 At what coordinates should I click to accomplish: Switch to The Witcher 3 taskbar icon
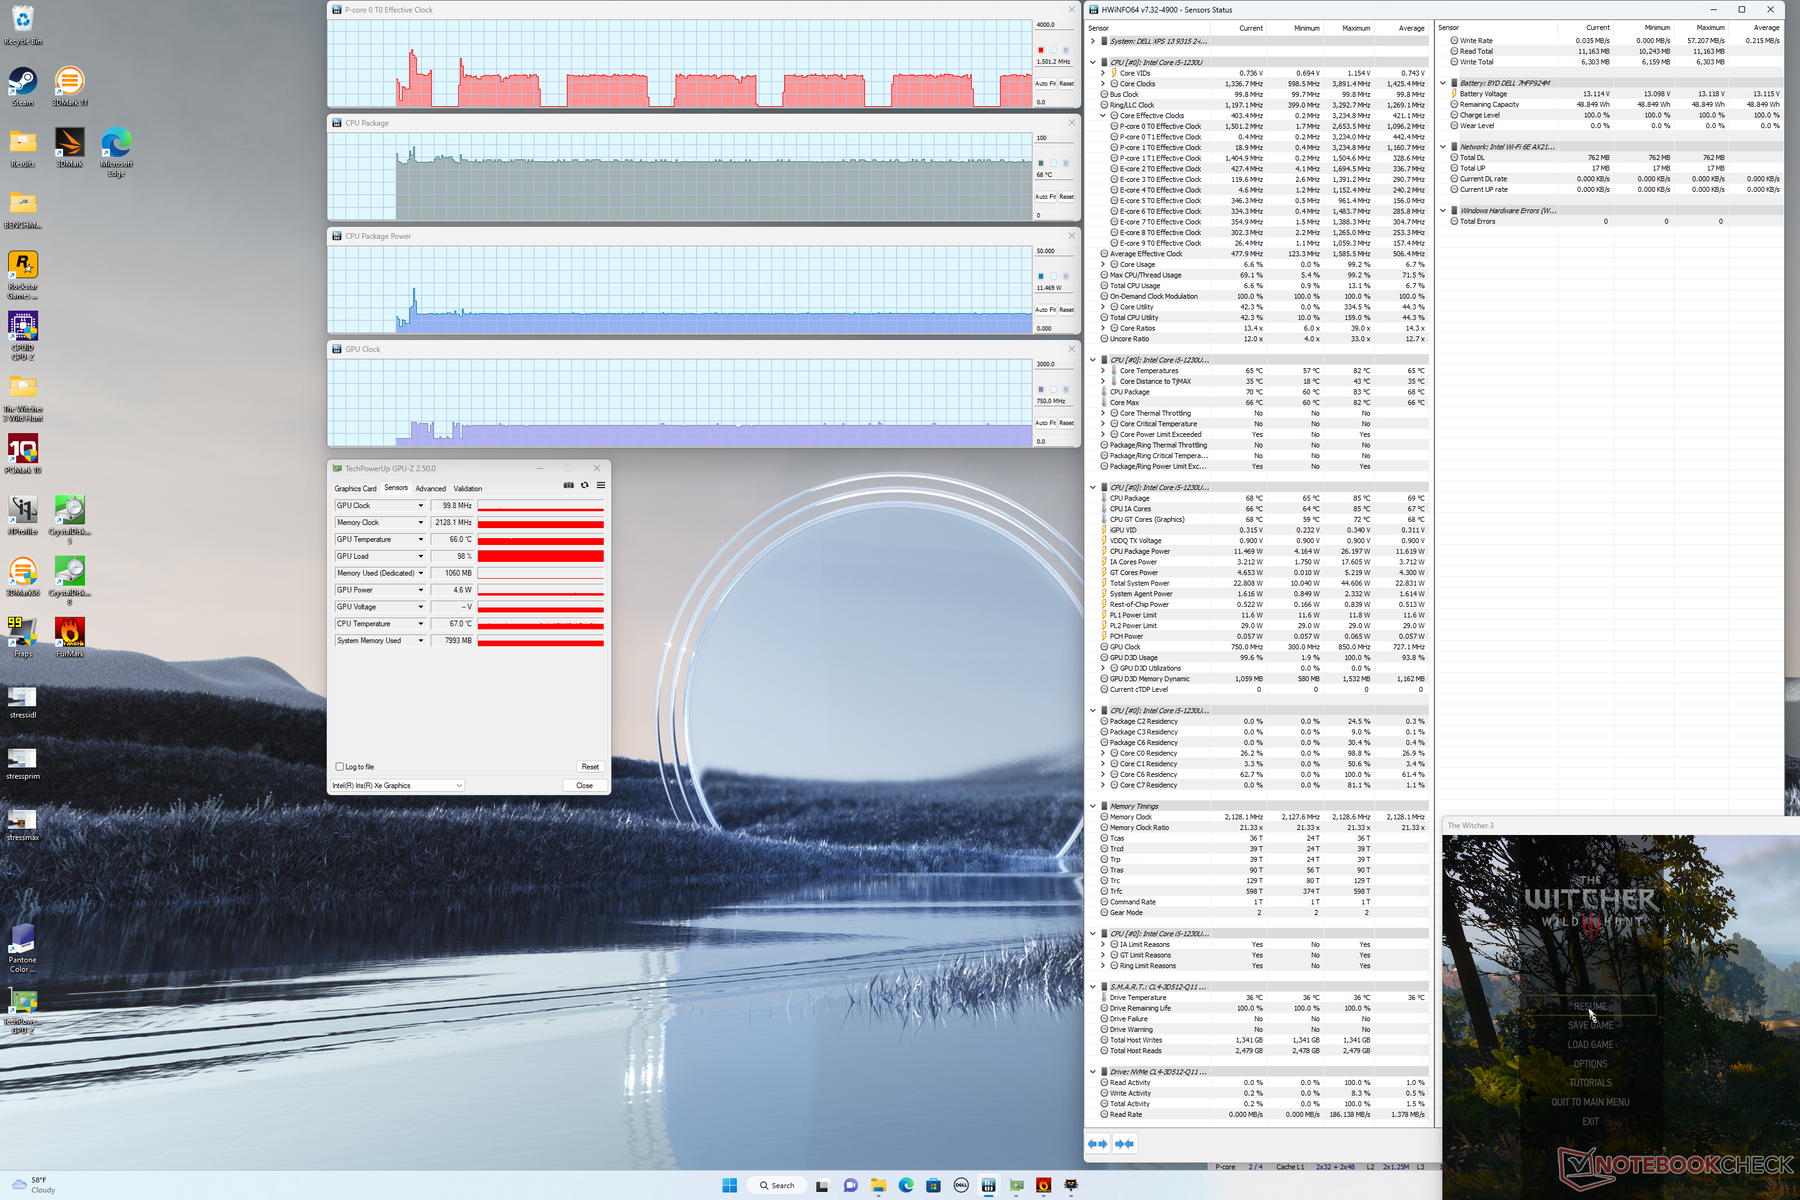(x=1071, y=1185)
